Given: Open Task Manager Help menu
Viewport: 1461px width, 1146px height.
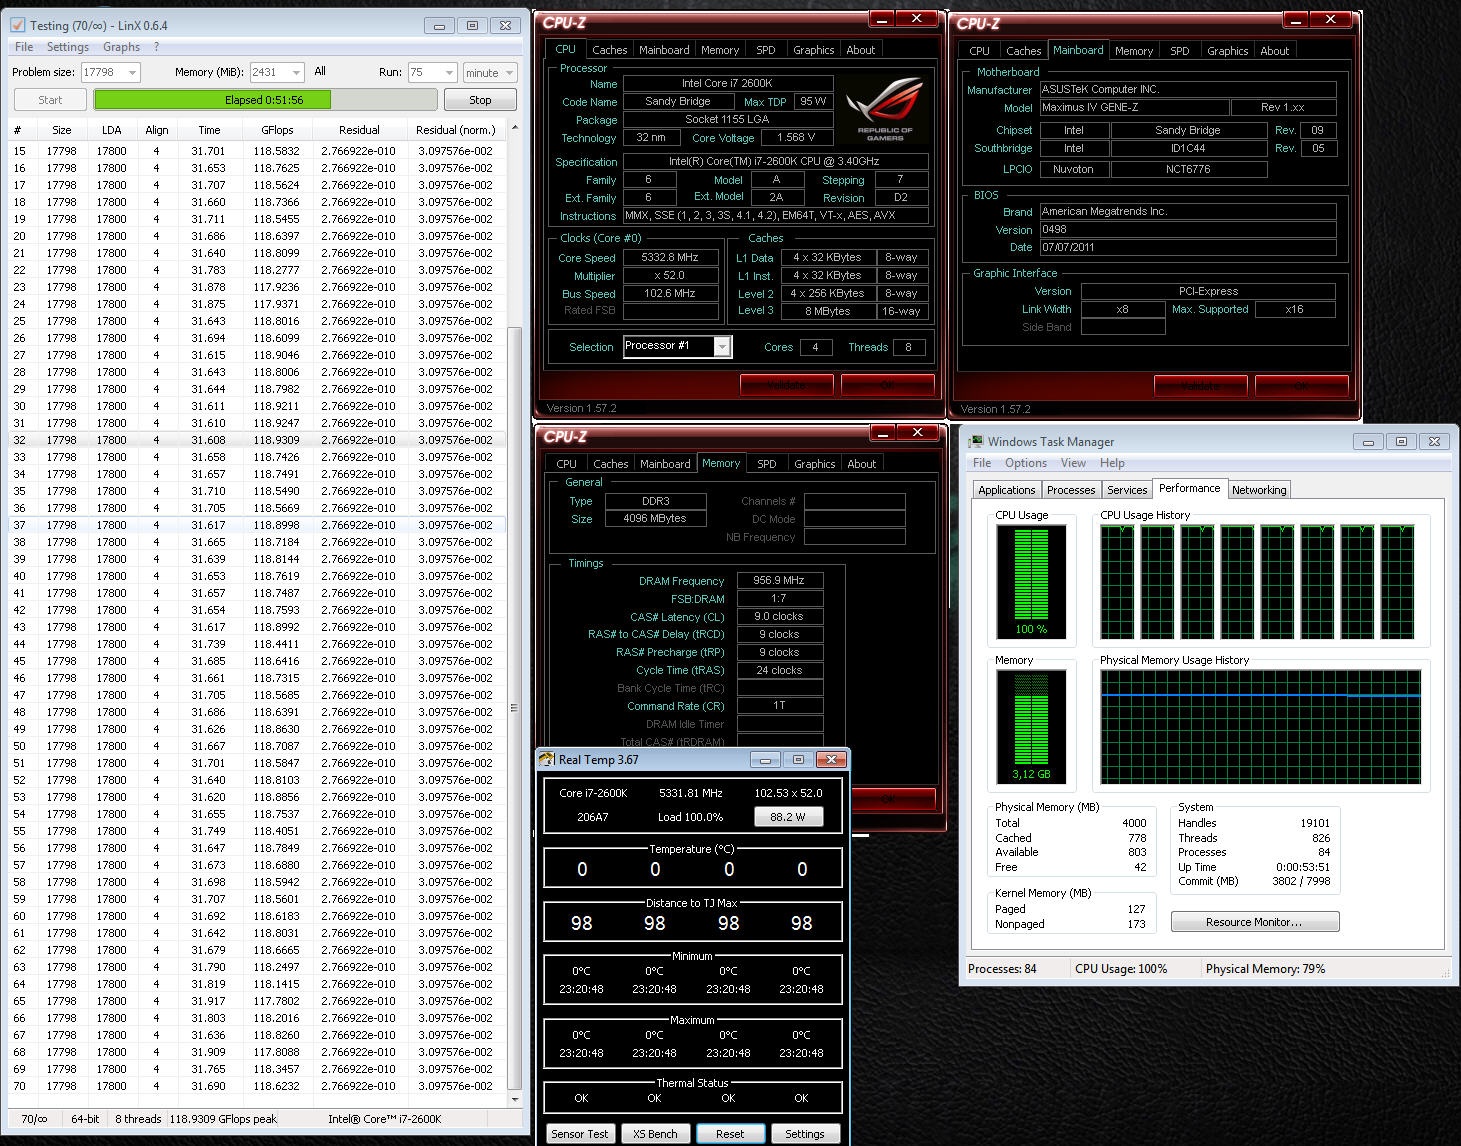Looking at the screenshot, I should pos(1112,463).
